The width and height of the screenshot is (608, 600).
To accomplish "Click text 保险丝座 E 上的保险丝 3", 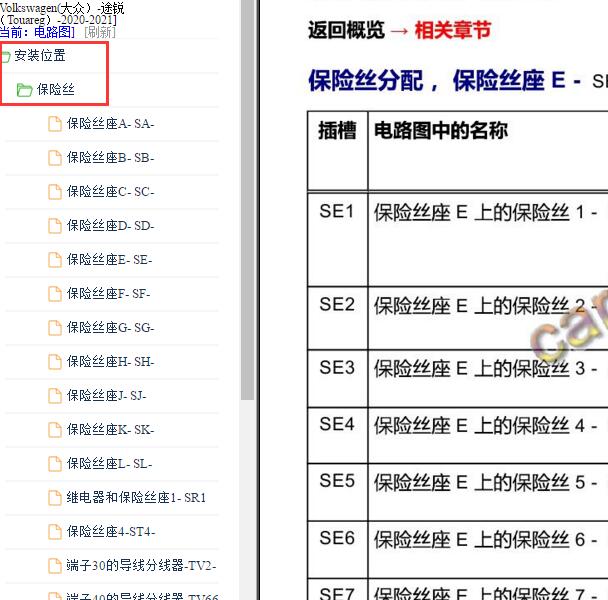I will coord(479,368).
